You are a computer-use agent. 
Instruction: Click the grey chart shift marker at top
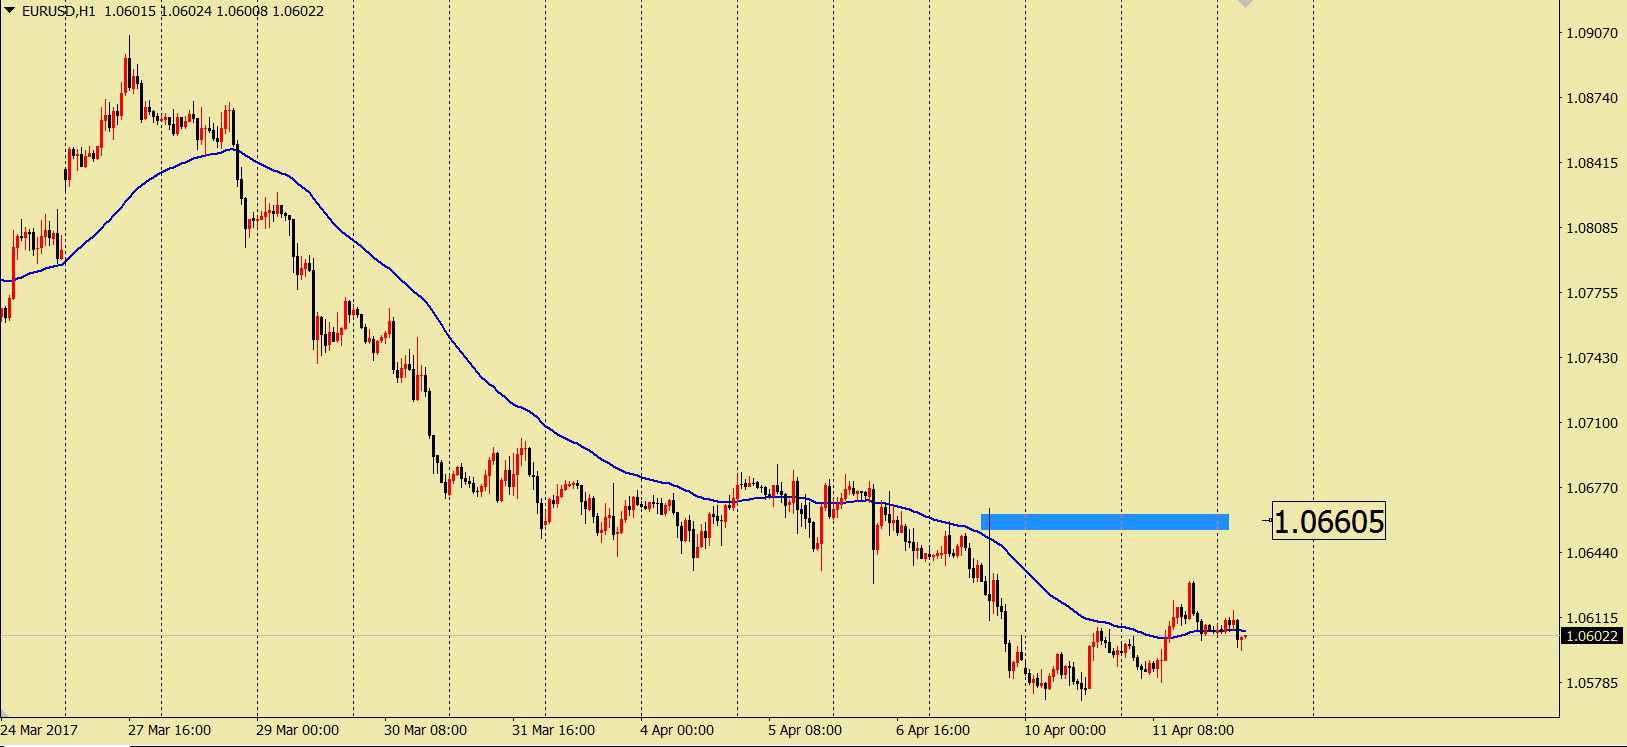(1245, 4)
